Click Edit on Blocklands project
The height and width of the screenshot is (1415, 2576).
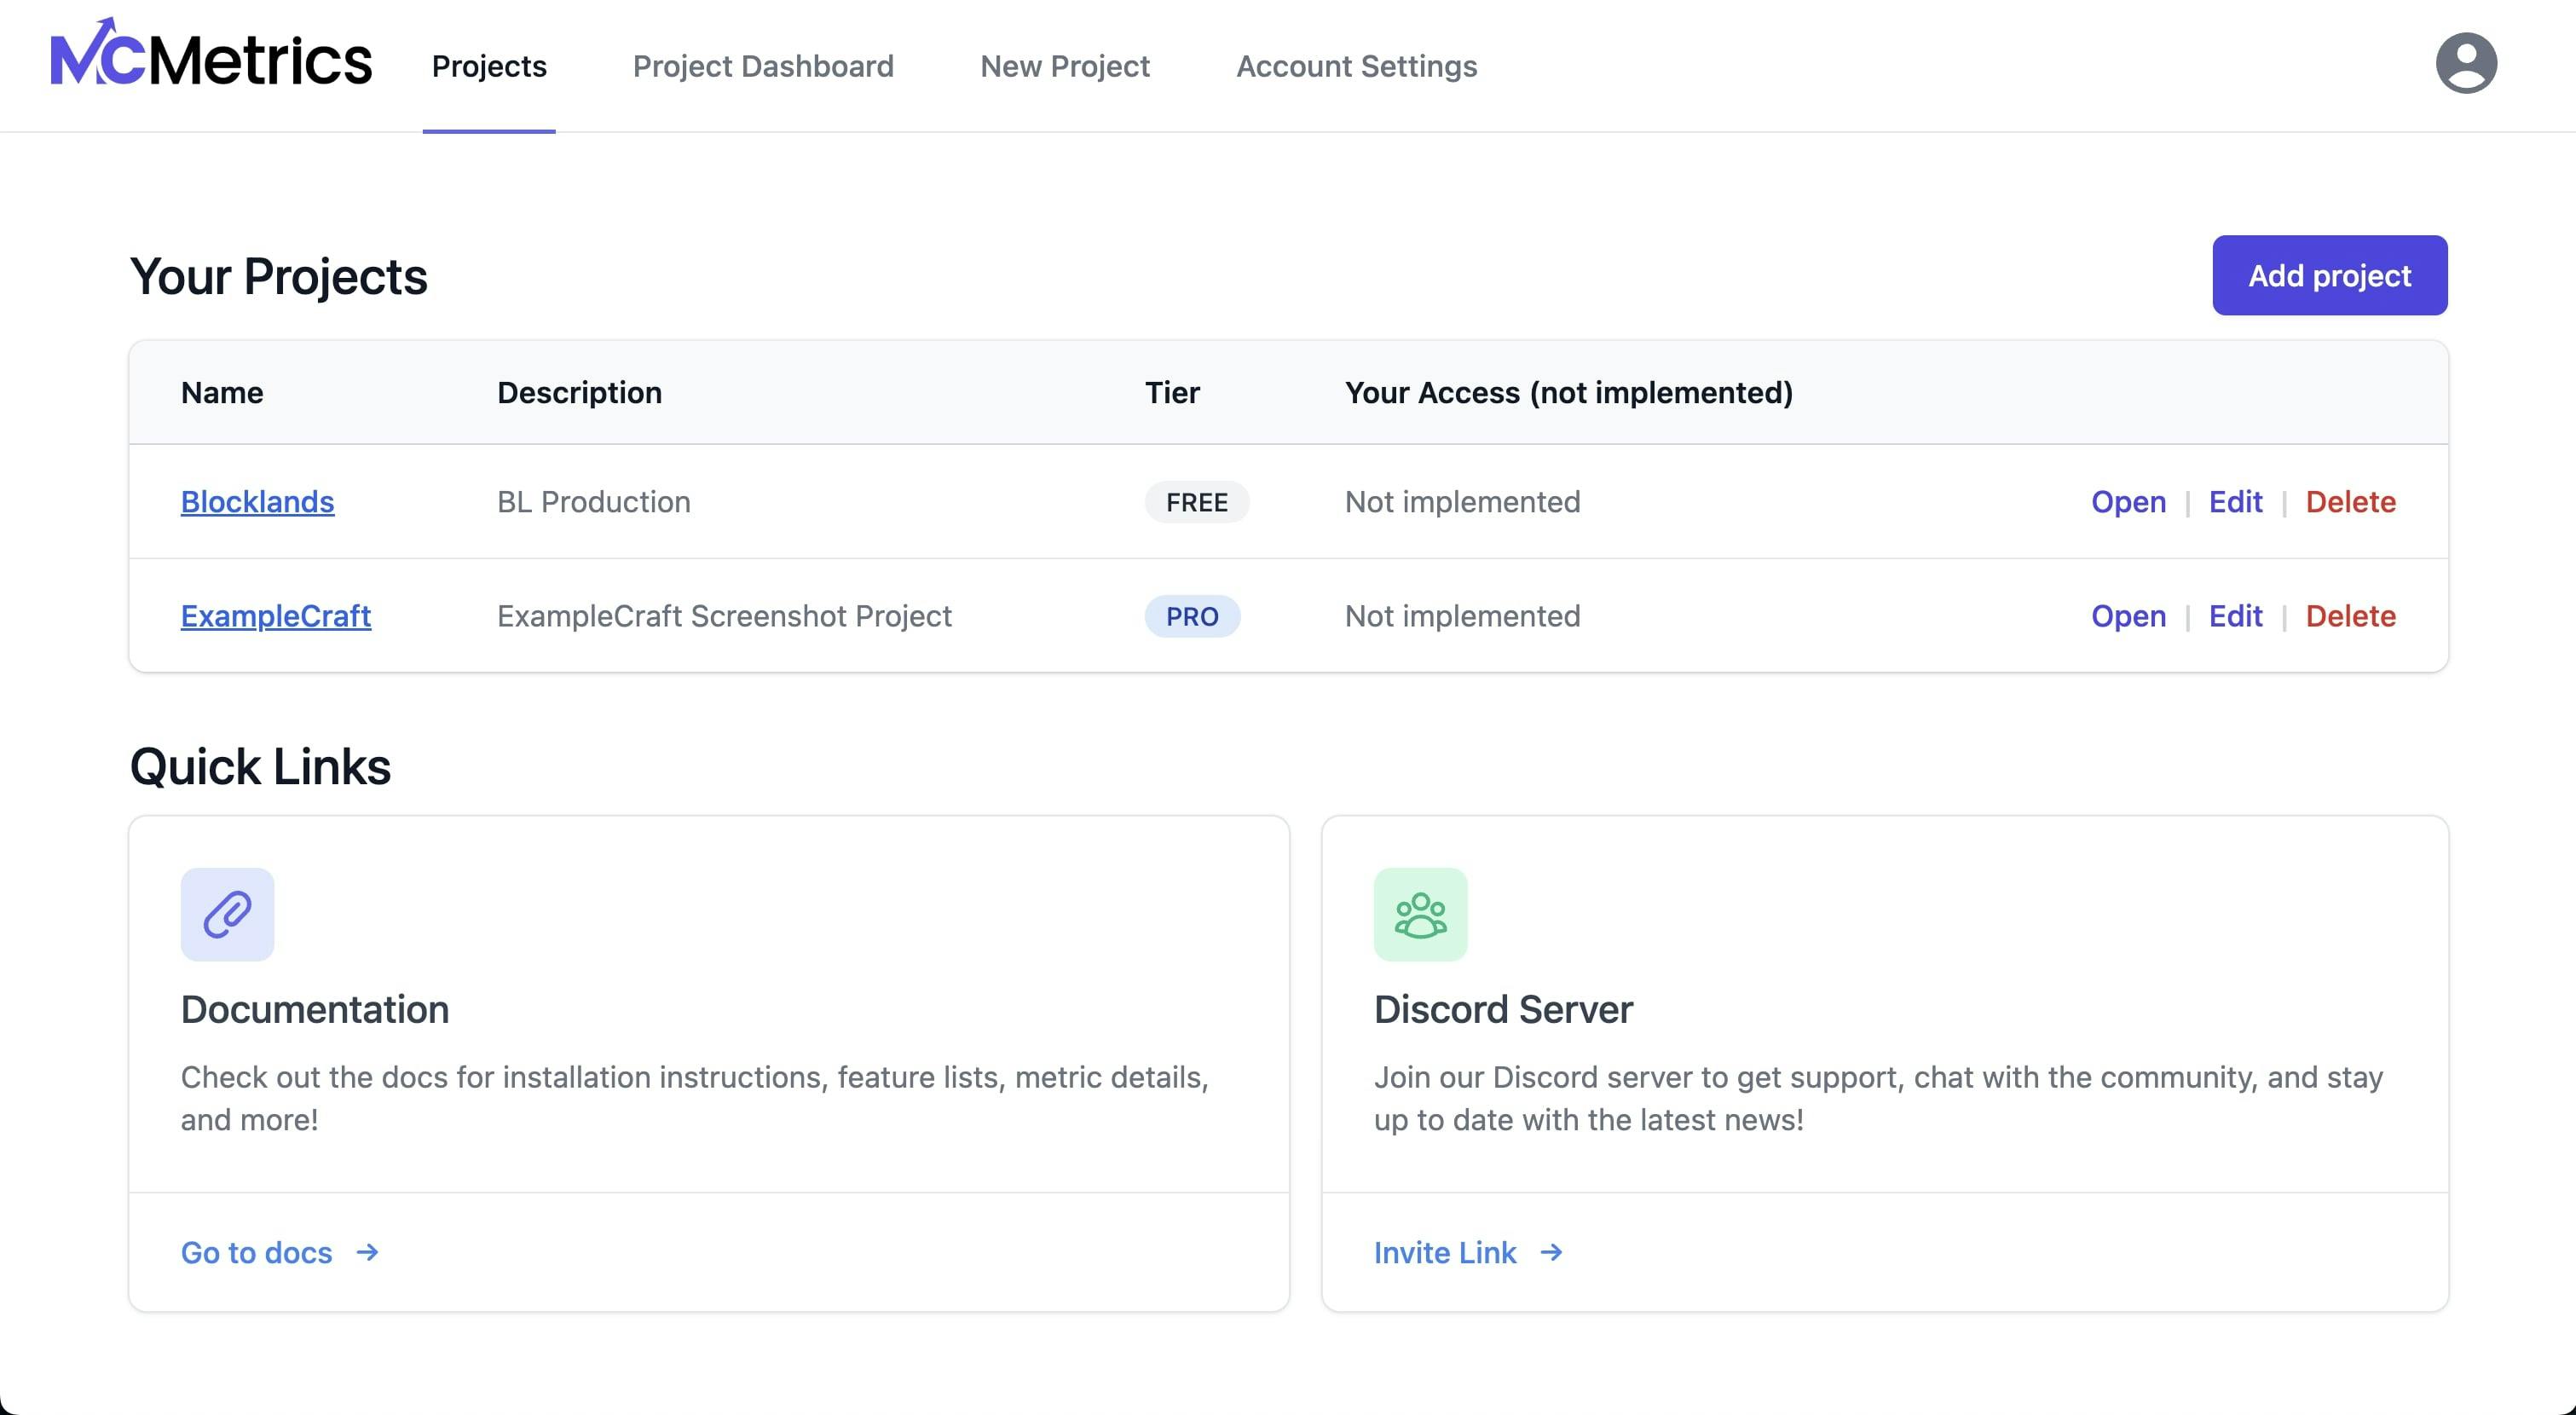(x=2235, y=500)
